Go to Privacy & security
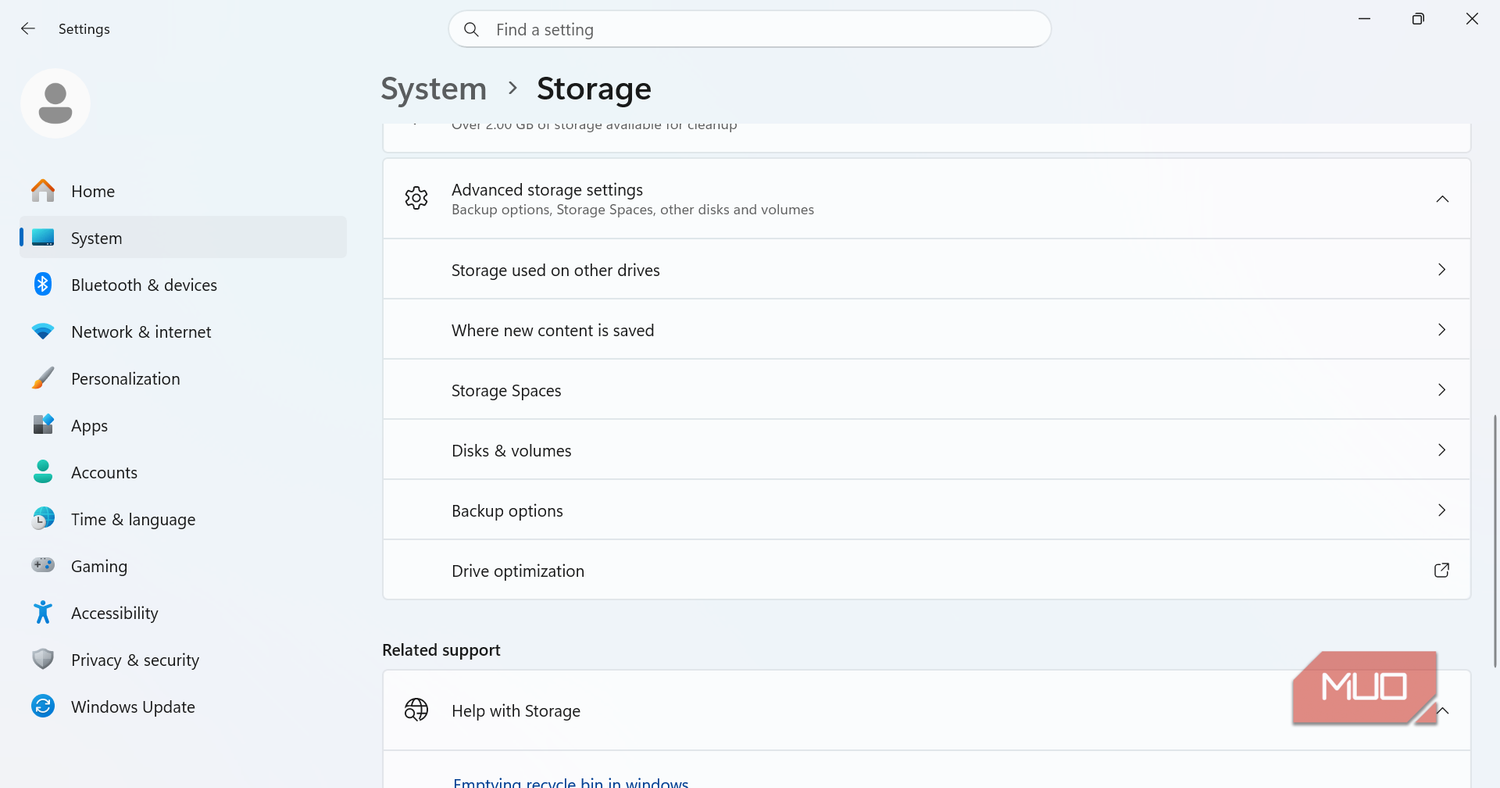 (183, 660)
